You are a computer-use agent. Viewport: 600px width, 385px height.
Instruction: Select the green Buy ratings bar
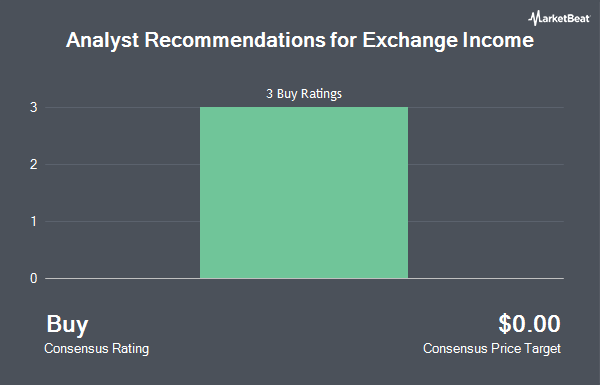(x=304, y=192)
